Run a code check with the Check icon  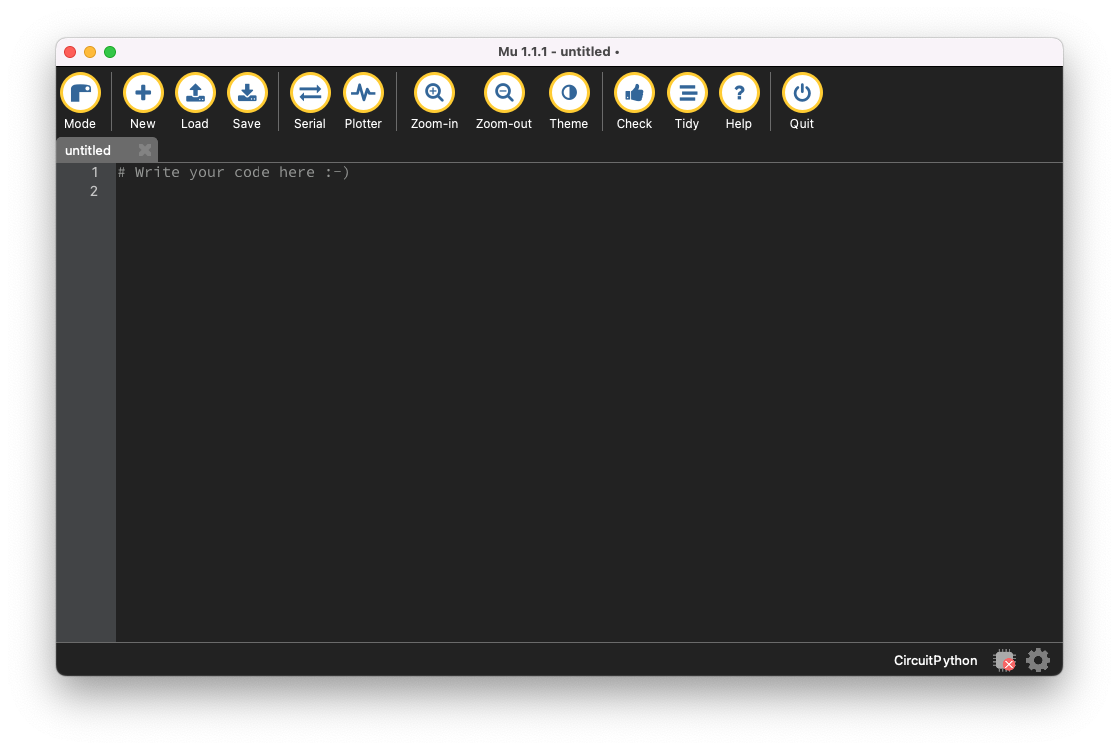click(x=634, y=92)
